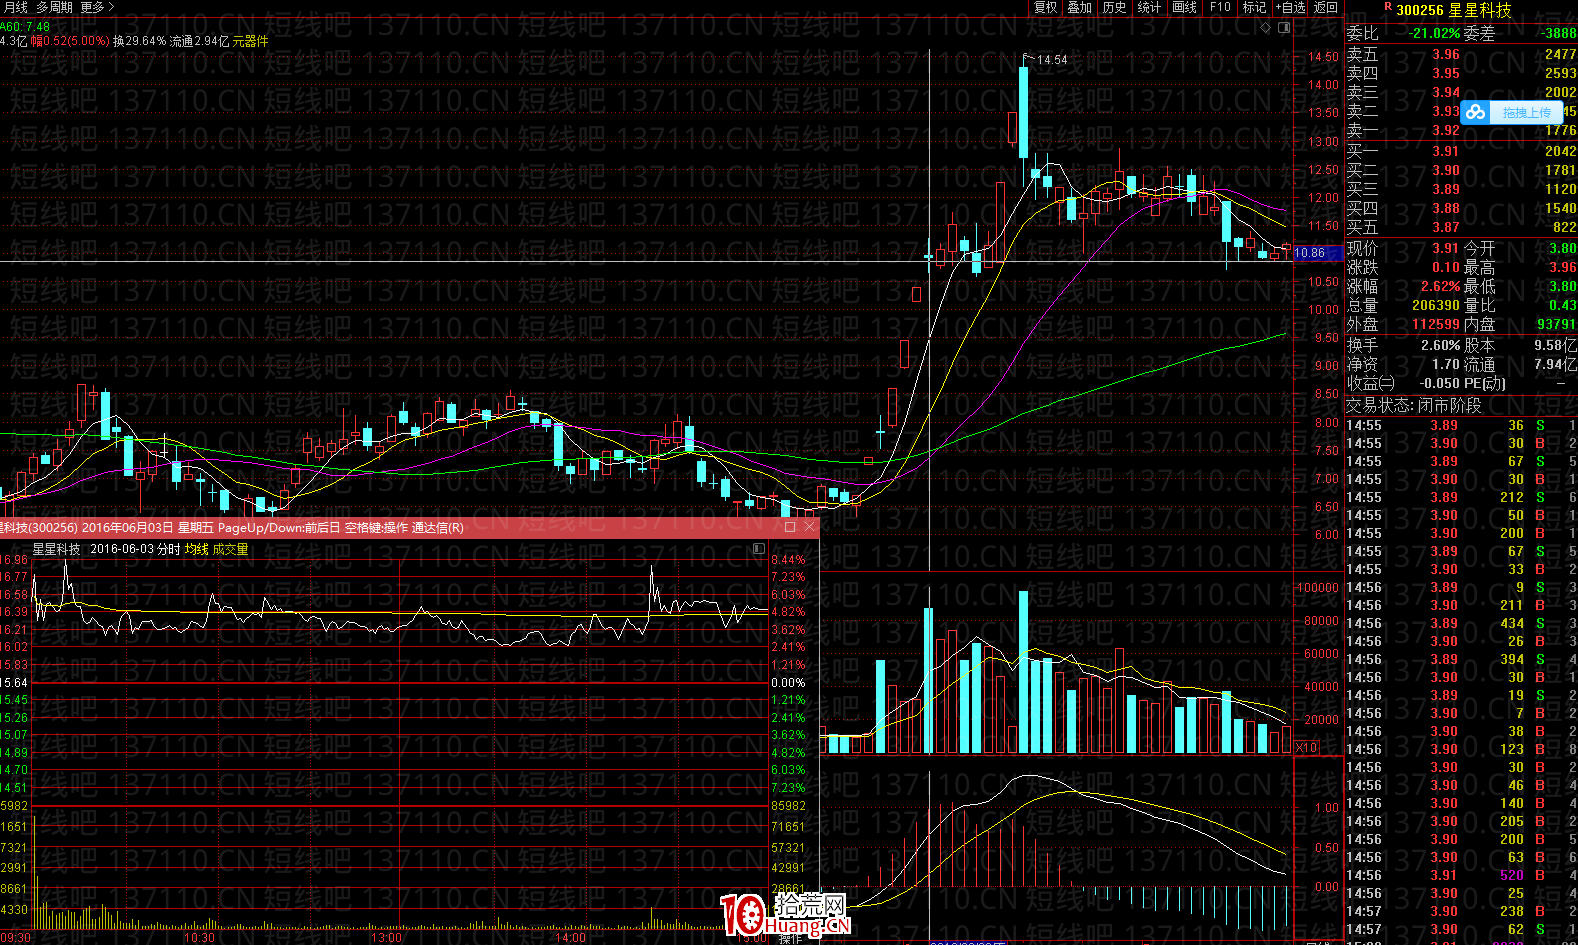Click the 总量 value 206390

(1436, 305)
